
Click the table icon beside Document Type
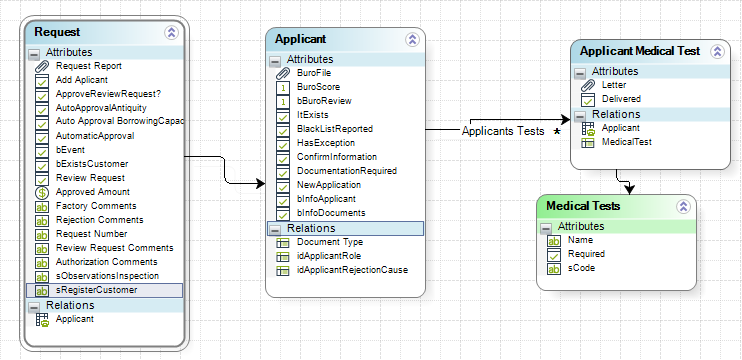(x=283, y=243)
